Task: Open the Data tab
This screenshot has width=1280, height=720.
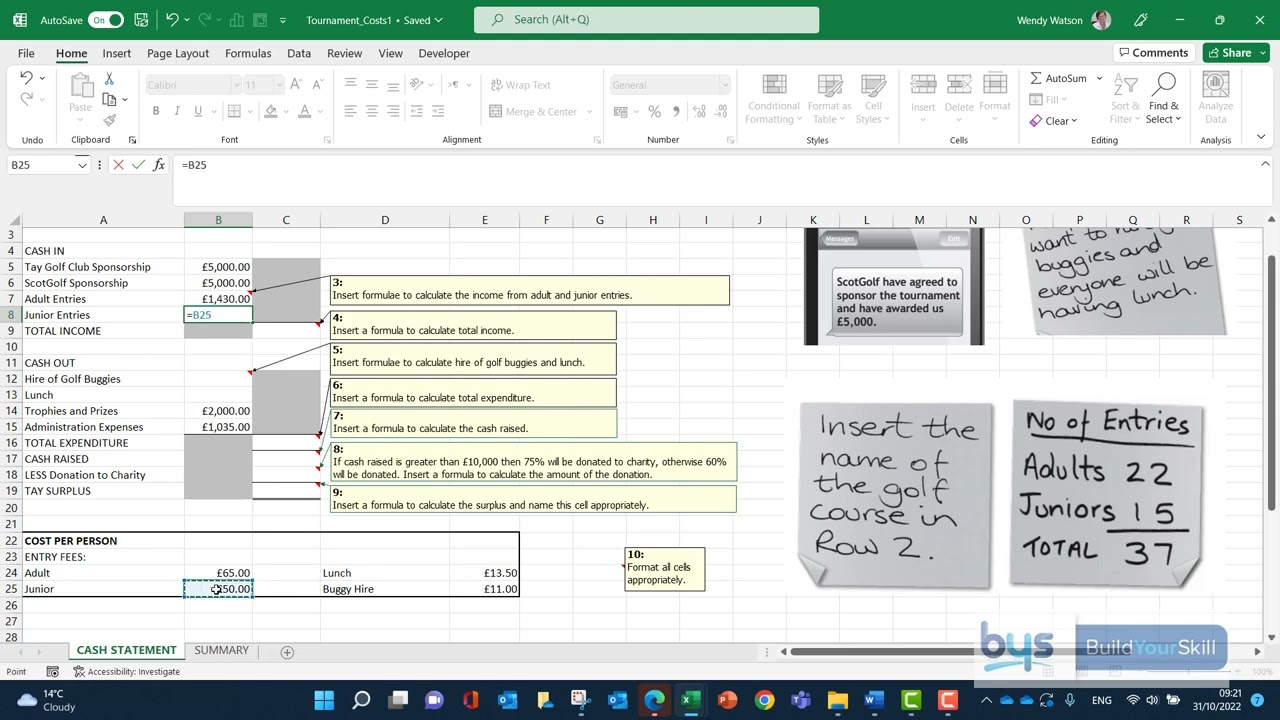Action: (299, 53)
